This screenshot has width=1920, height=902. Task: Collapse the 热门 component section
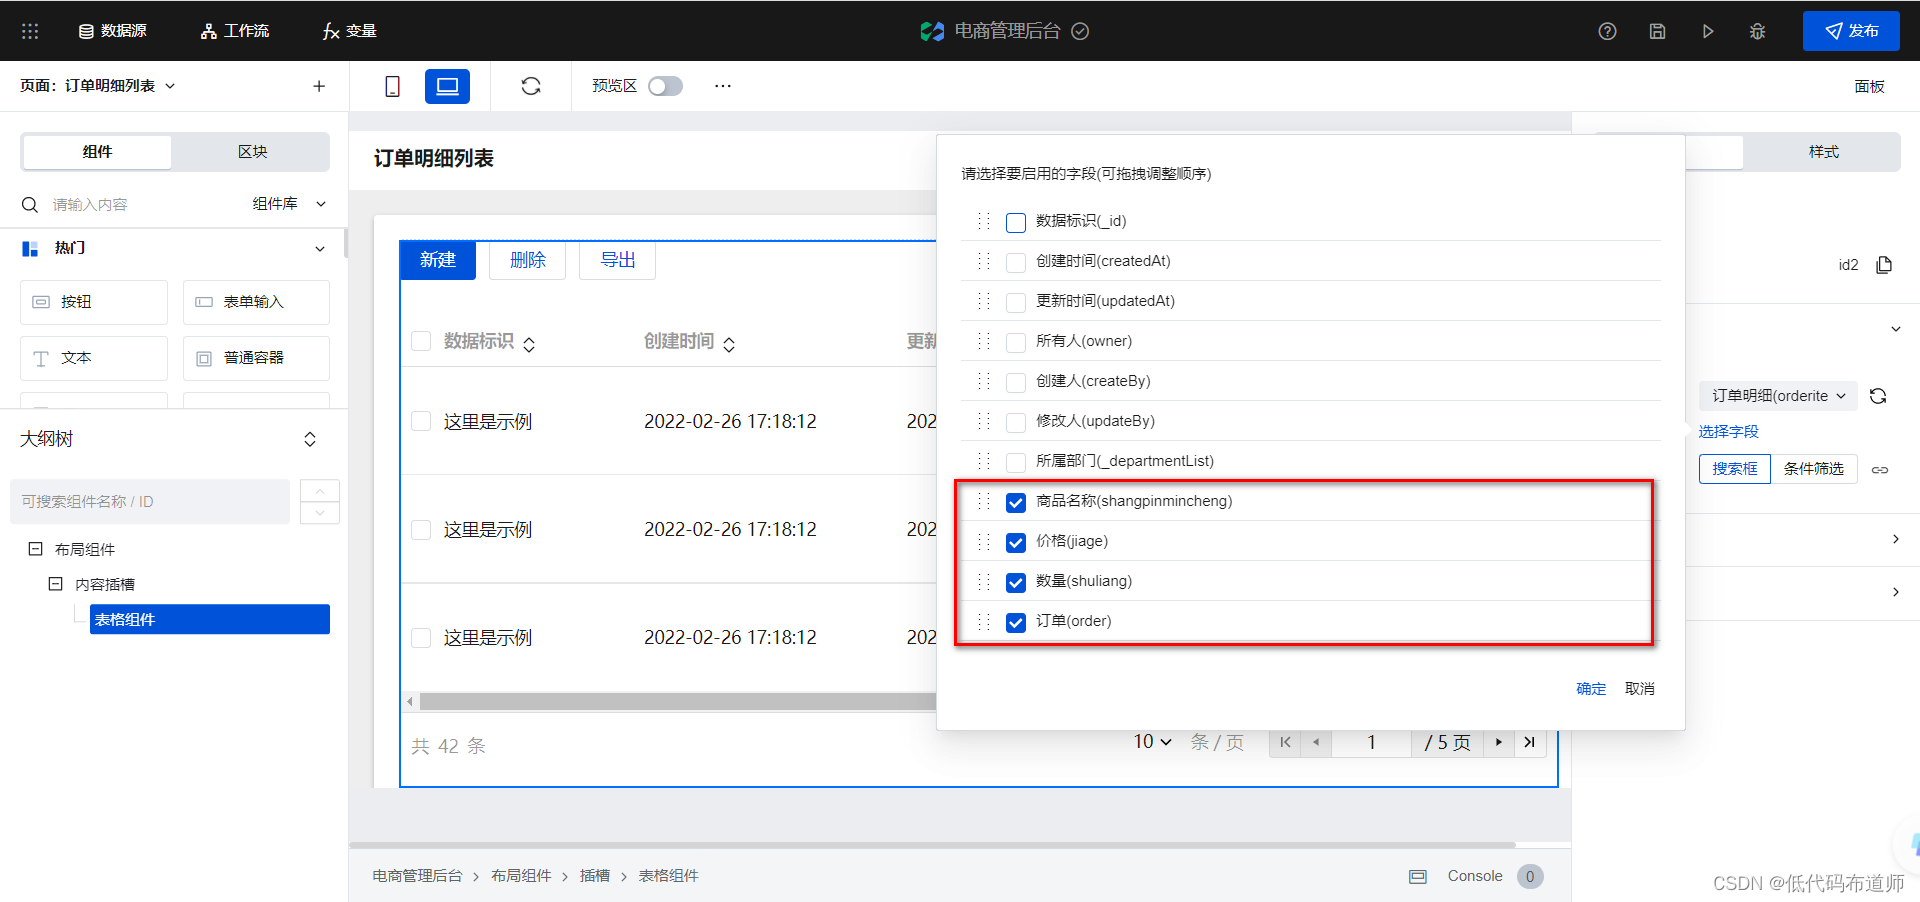click(x=320, y=248)
